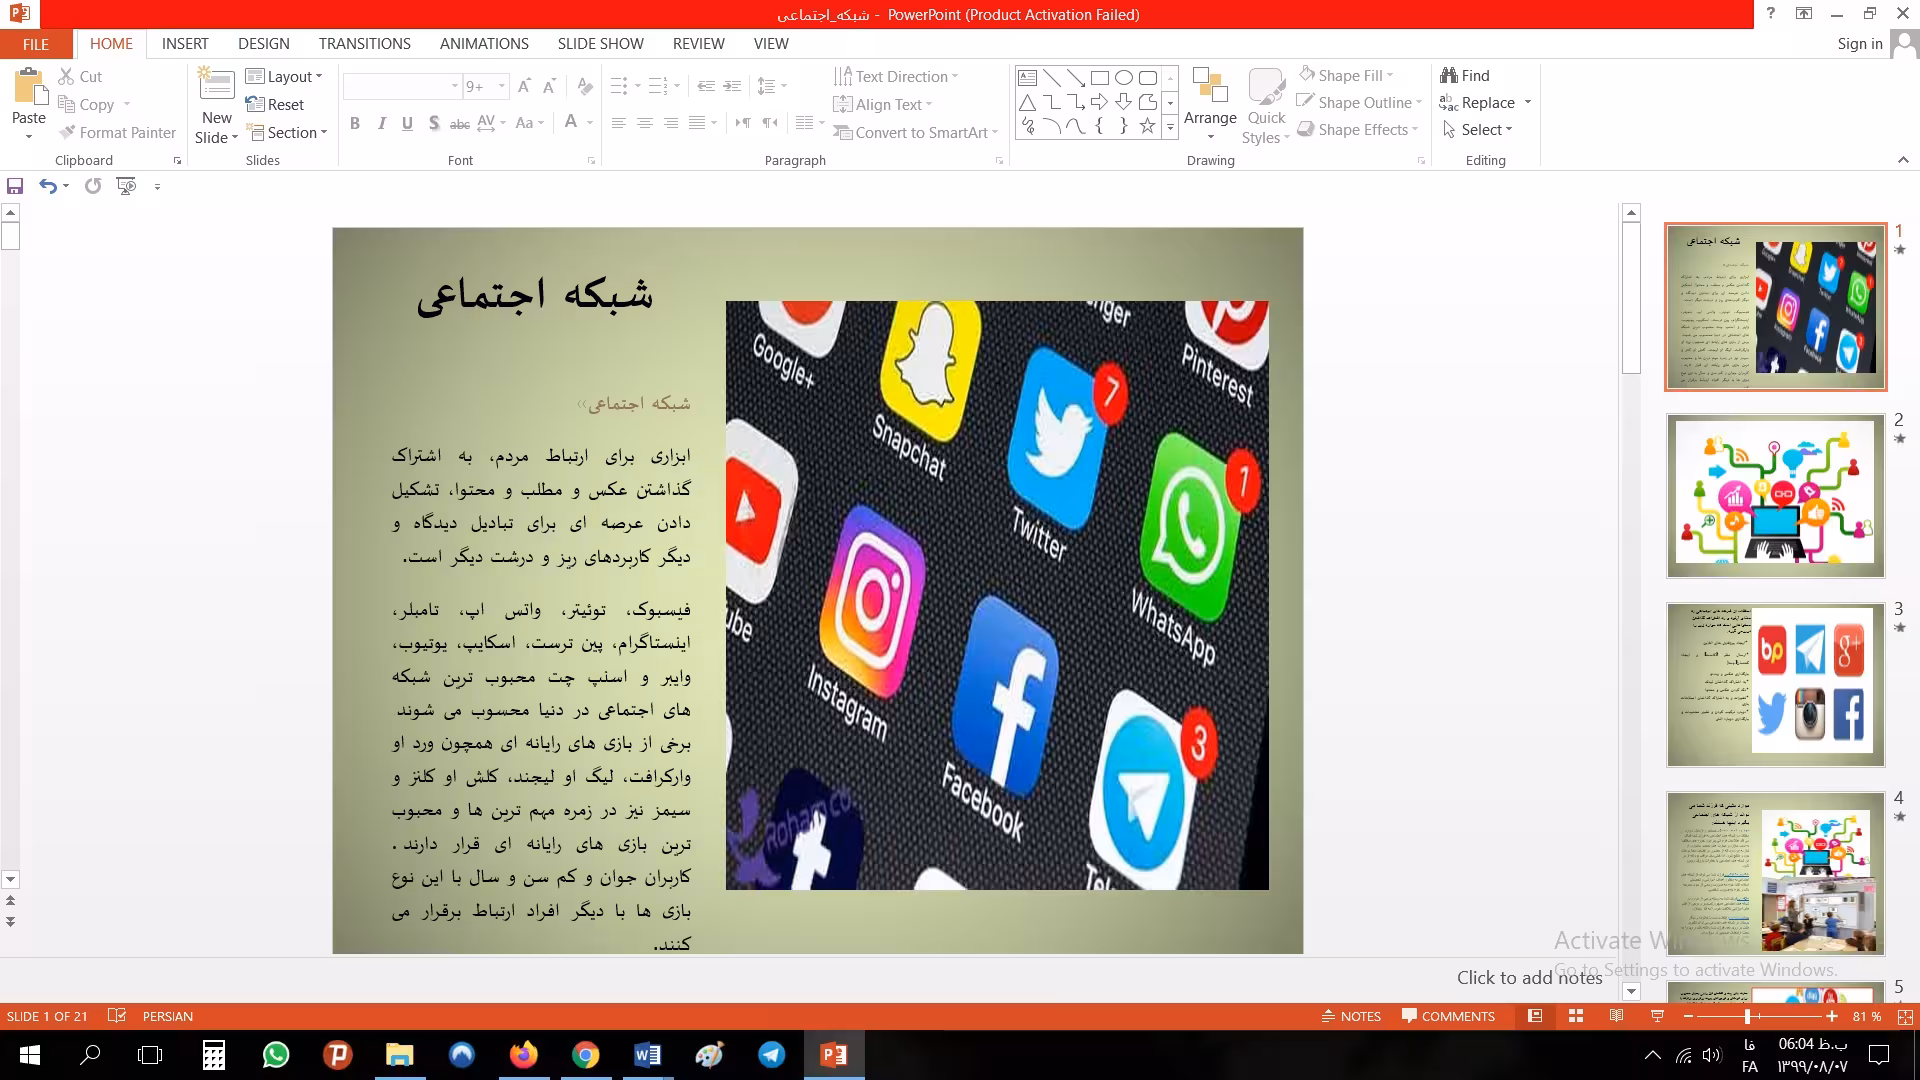This screenshot has height=1080, width=1920.
Task: Select slide 3 thumbnail in slide panel
Action: 1775,685
